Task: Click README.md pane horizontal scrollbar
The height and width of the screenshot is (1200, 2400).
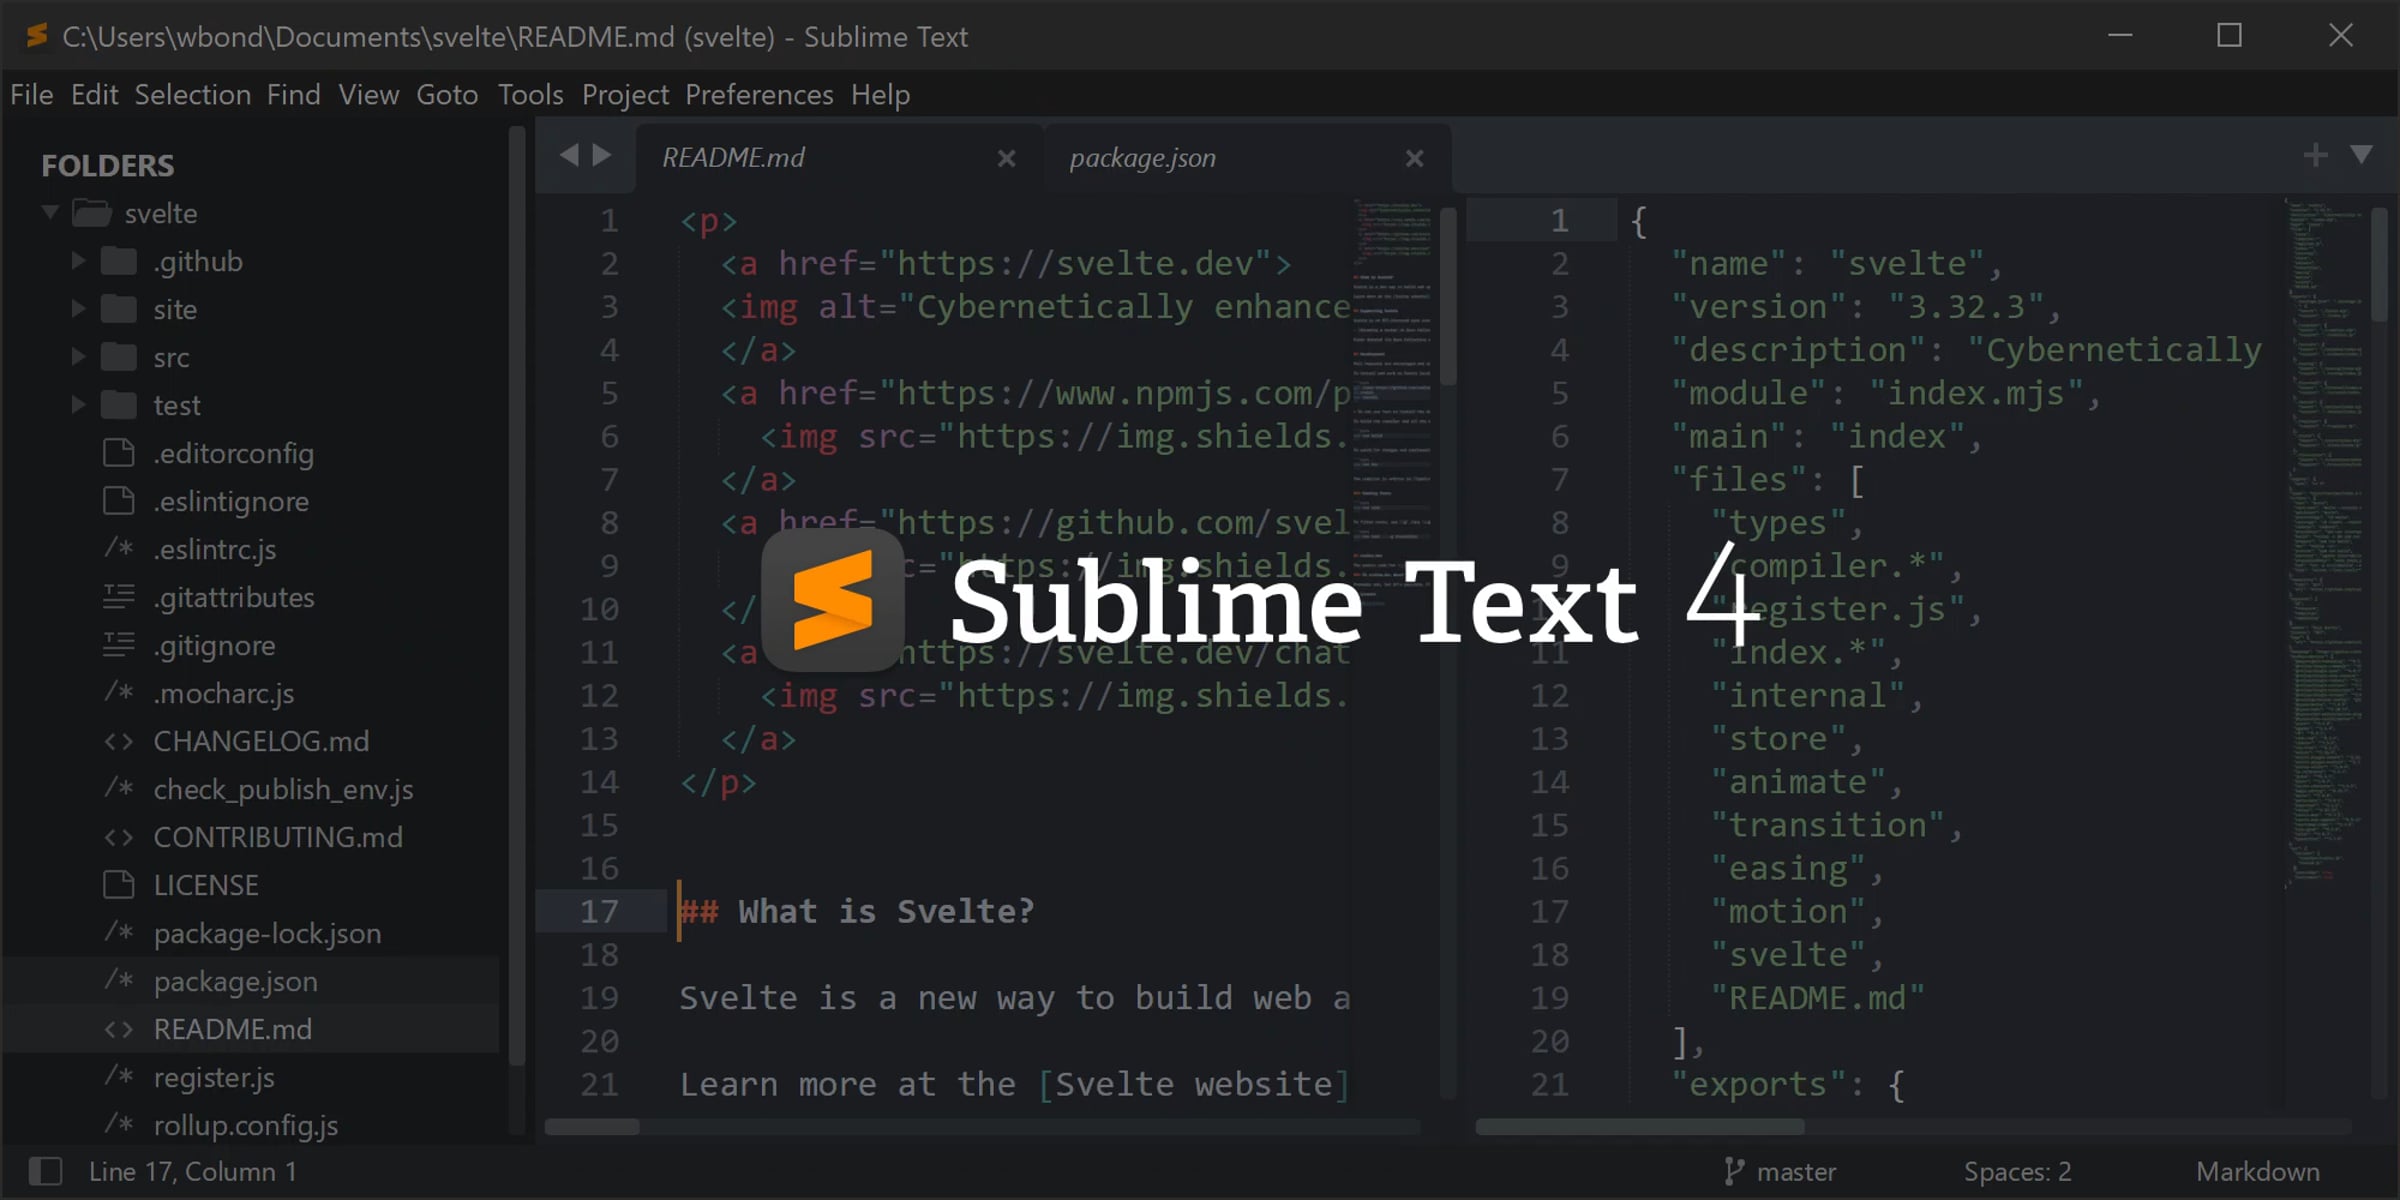Action: click(591, 1127)
